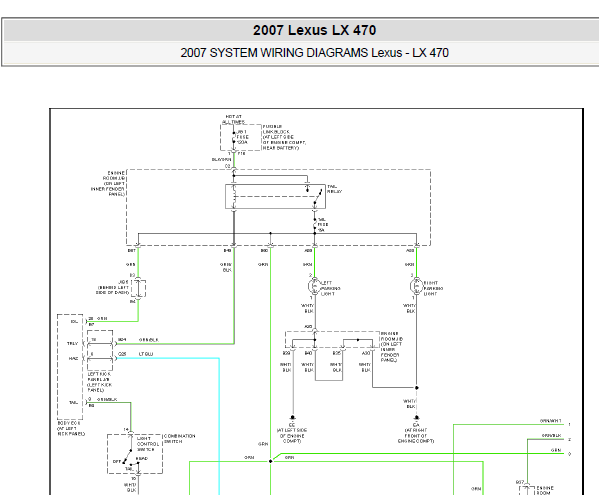Click the TAIL FUSE 15A label

click(x=323, y=225)
